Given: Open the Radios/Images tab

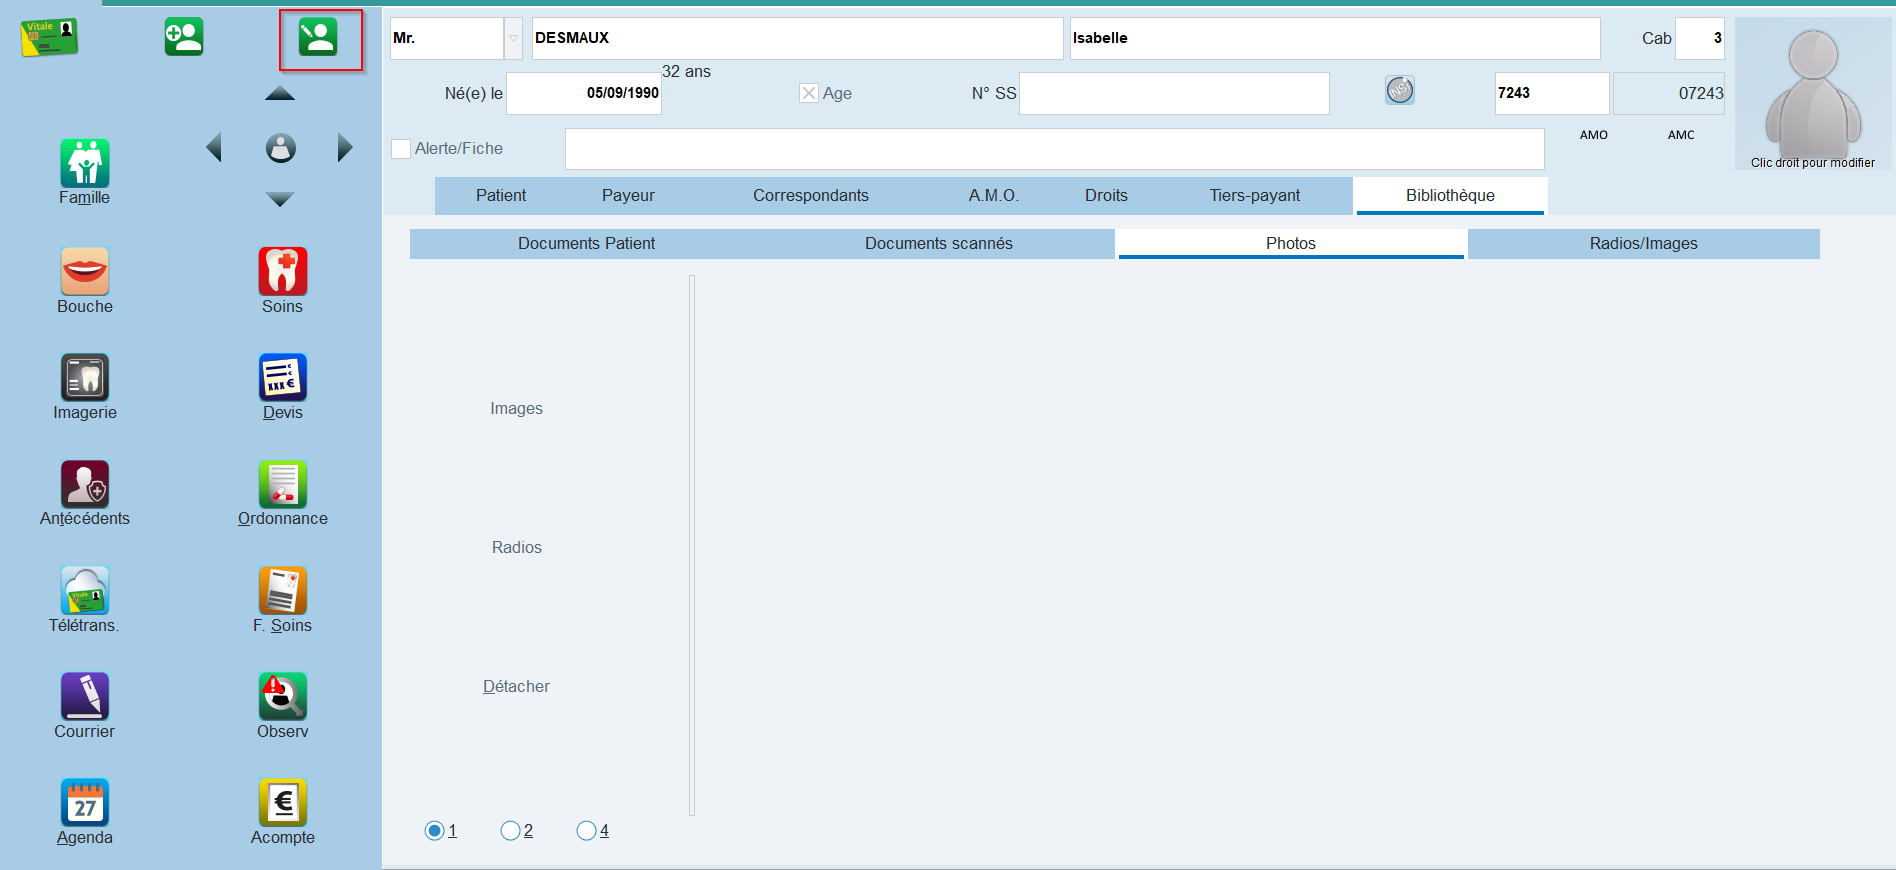Looking at the screenshot, I should 1644,244.
